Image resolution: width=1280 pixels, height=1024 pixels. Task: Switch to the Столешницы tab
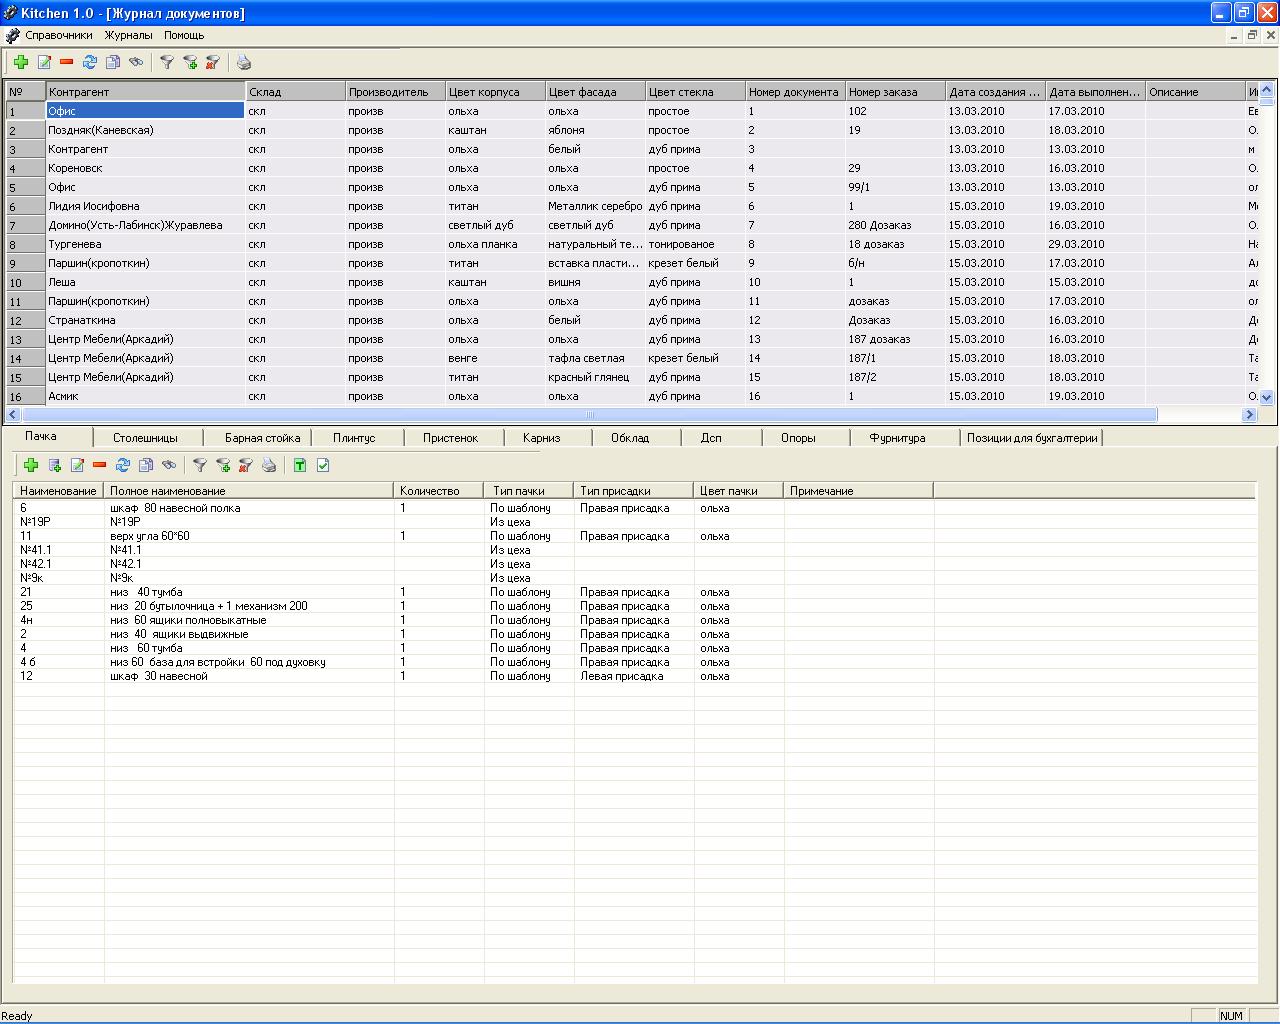pos(145,438)
